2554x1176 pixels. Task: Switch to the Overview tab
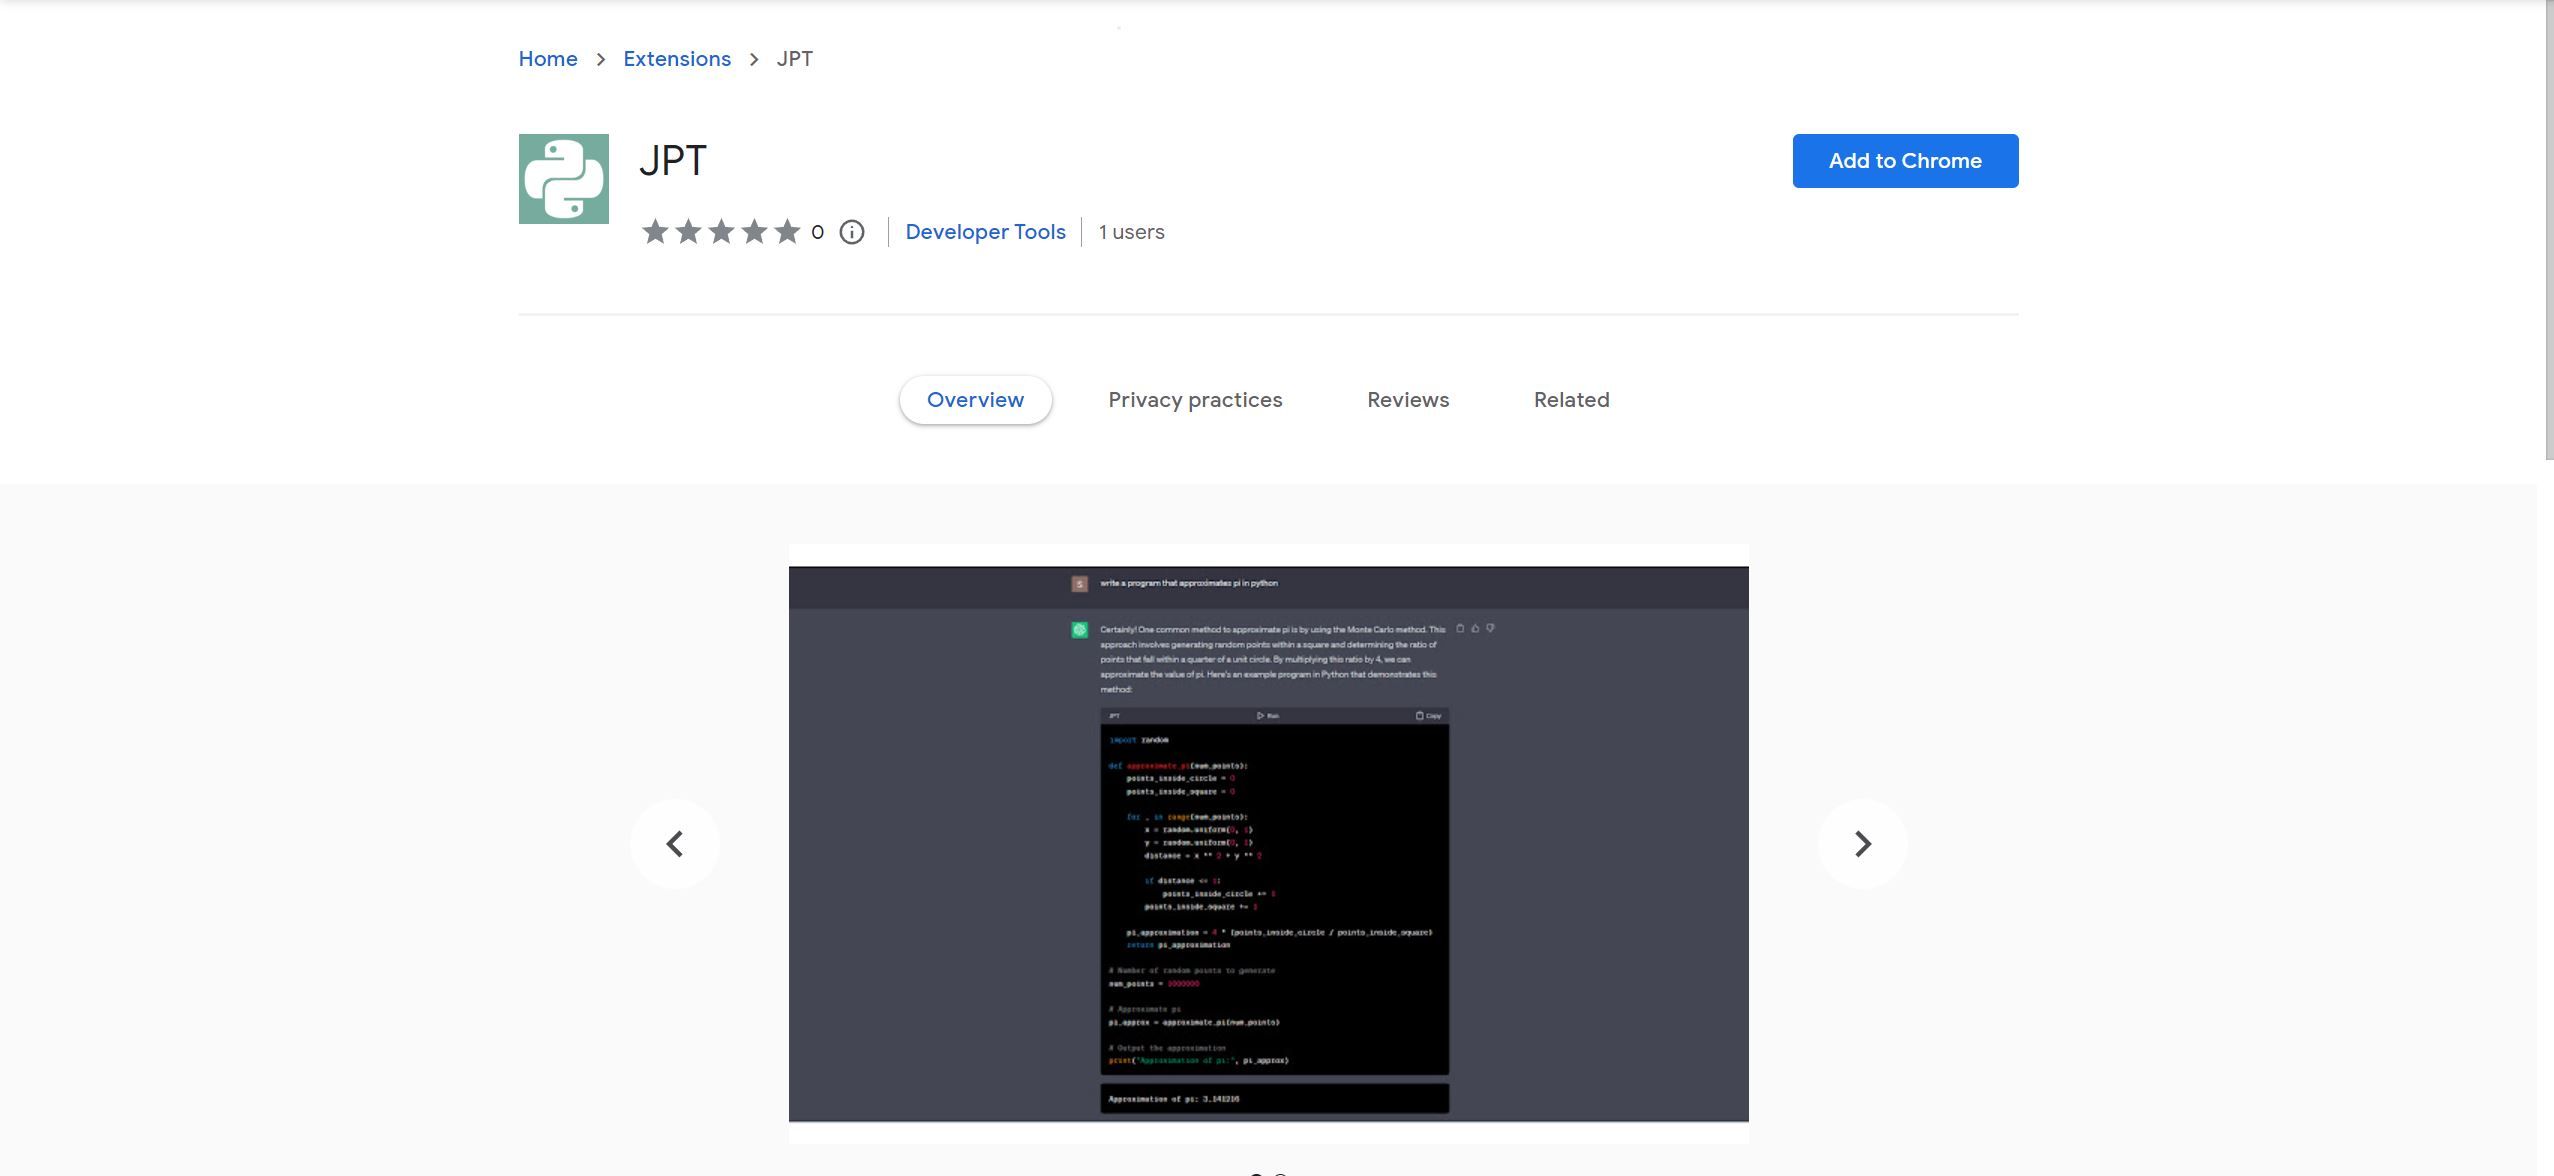pos(975,400)
